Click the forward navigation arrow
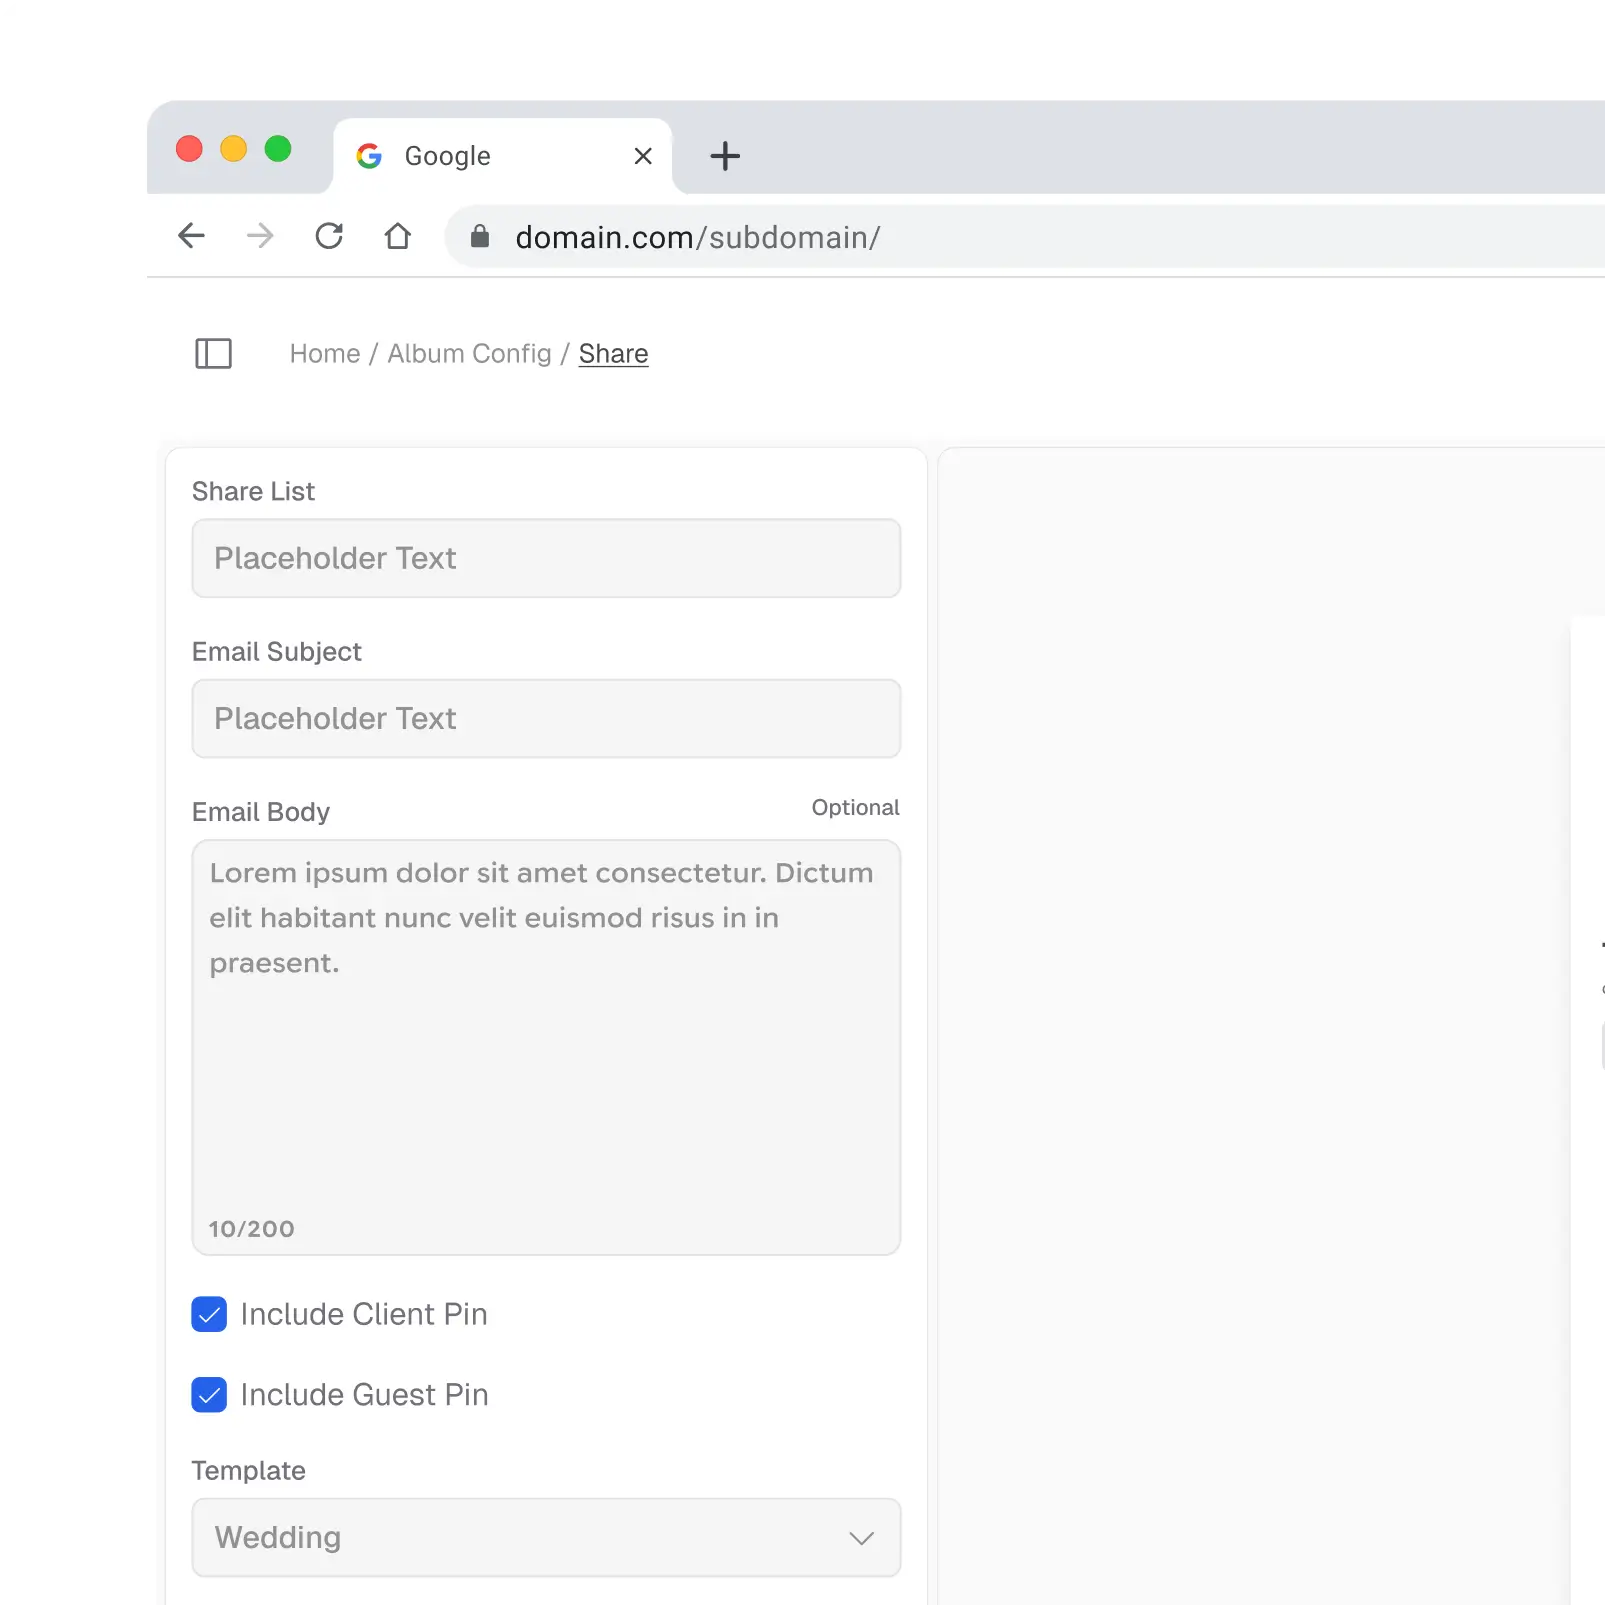The height and width of the screenshot is (1605, 1605). 259,236
